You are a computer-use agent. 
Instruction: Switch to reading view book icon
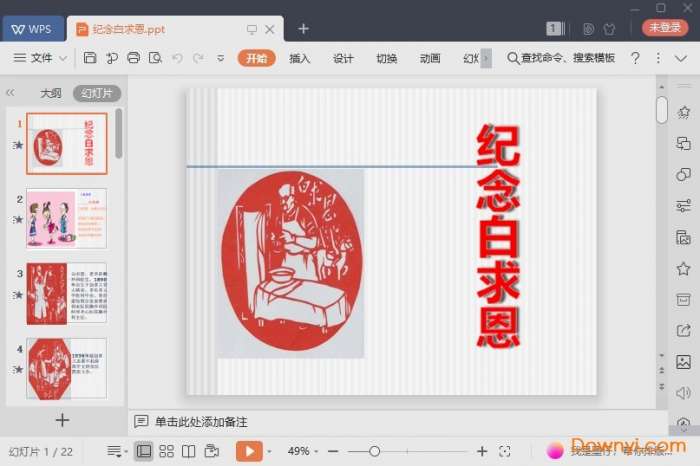coord(188,451)
